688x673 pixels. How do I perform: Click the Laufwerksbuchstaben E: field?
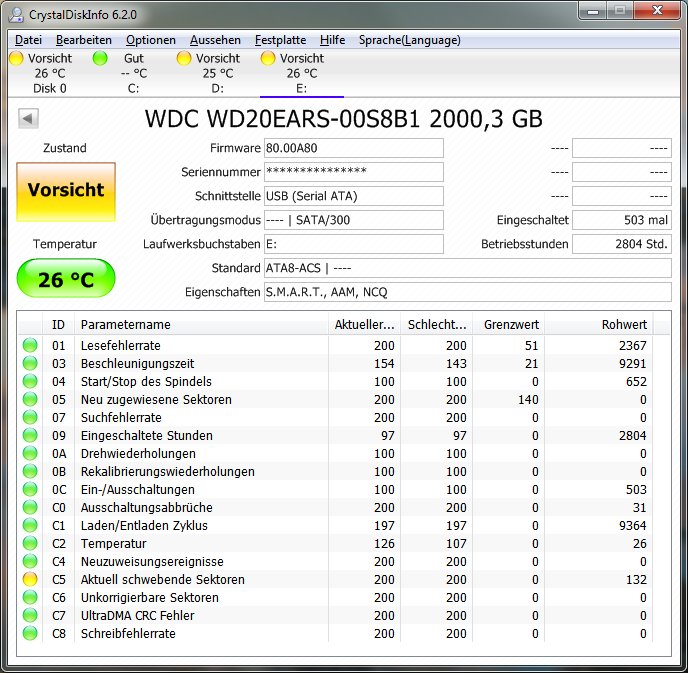click(354, 244)
